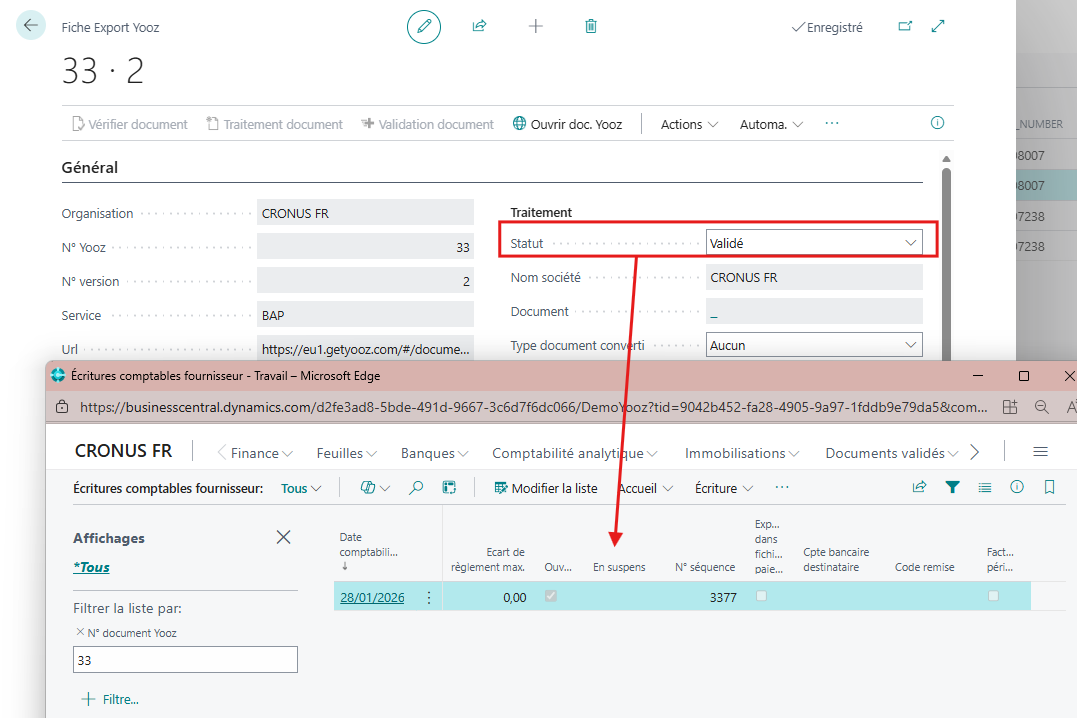Screen dimensions: 1077x718
Task: Toggle the Facture périodique checkbox in row
Action: [x=993, y=597]
